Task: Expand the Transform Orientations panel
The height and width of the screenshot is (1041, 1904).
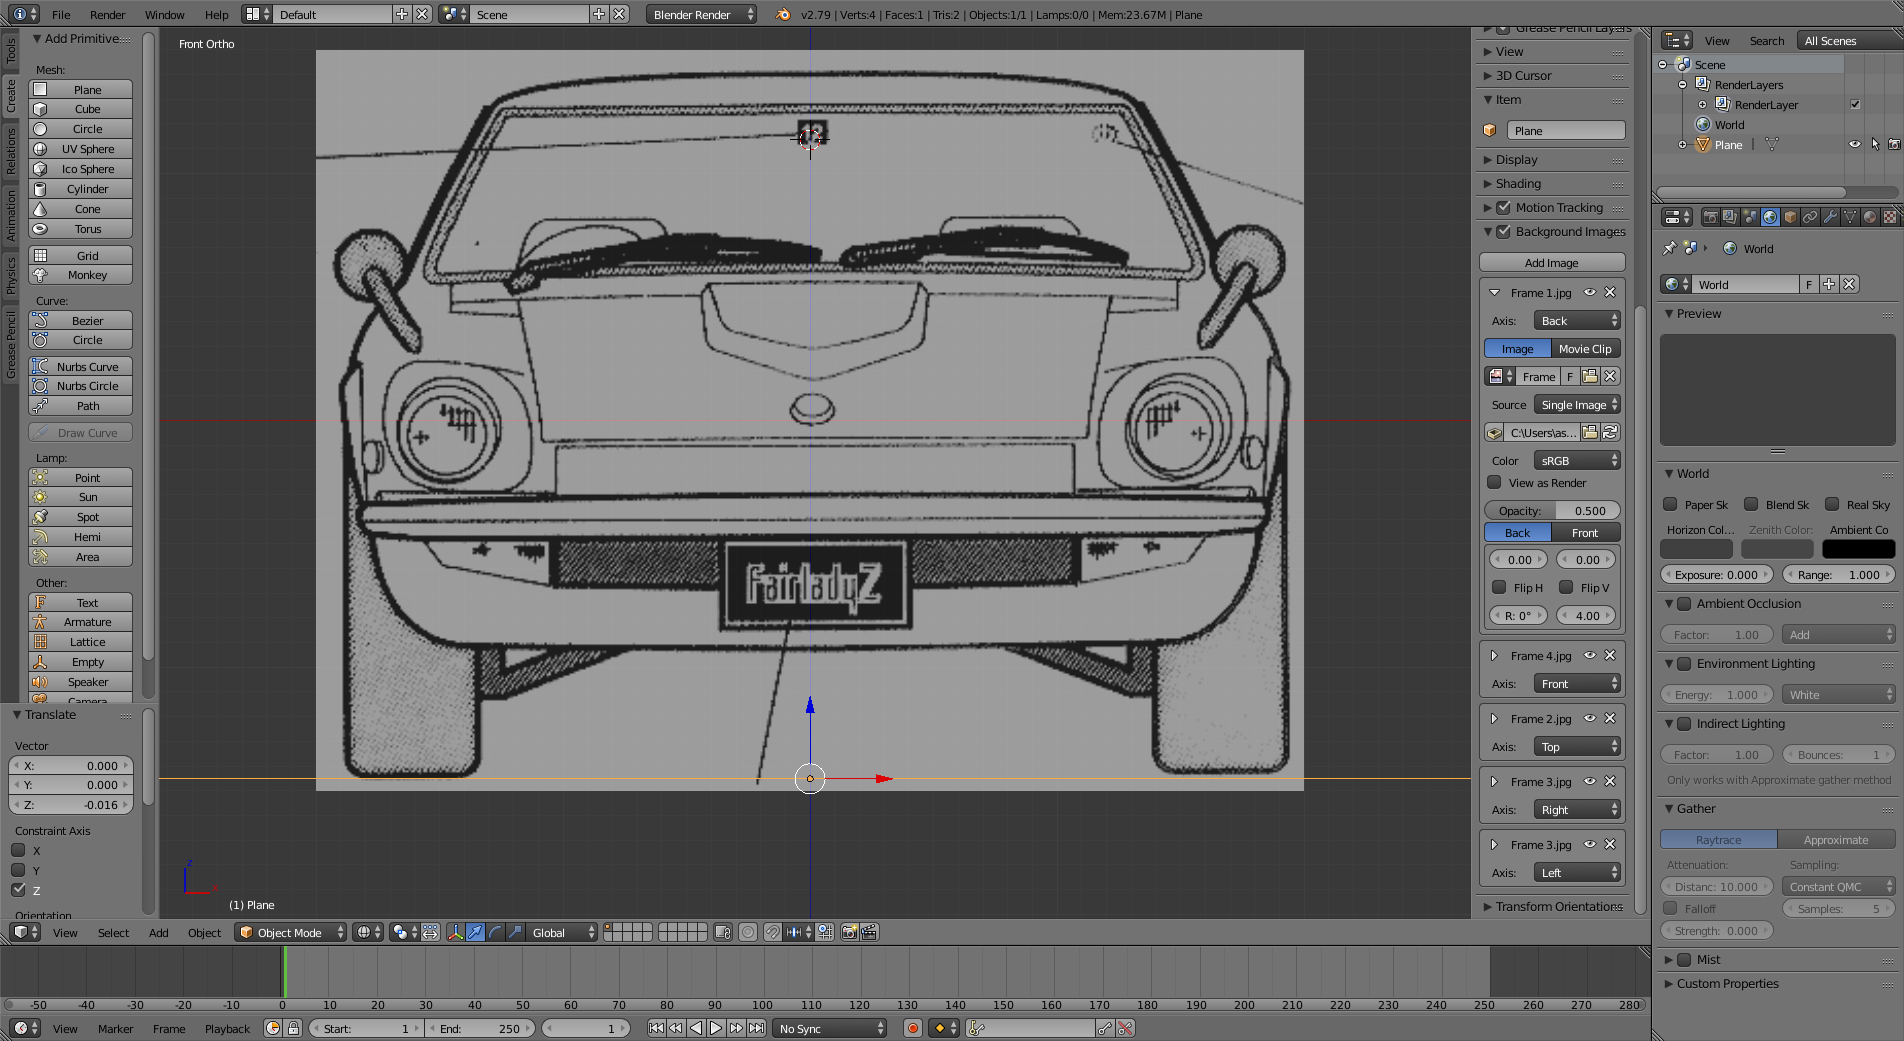Action: (x=1553, y=906)
